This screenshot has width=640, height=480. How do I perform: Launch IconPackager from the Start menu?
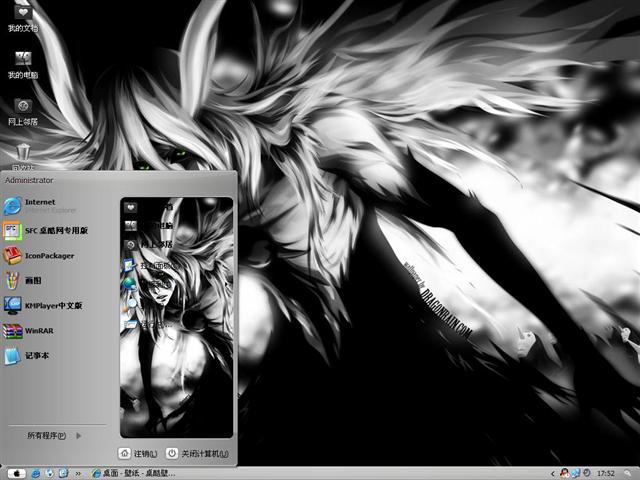(x=39, y=256)
